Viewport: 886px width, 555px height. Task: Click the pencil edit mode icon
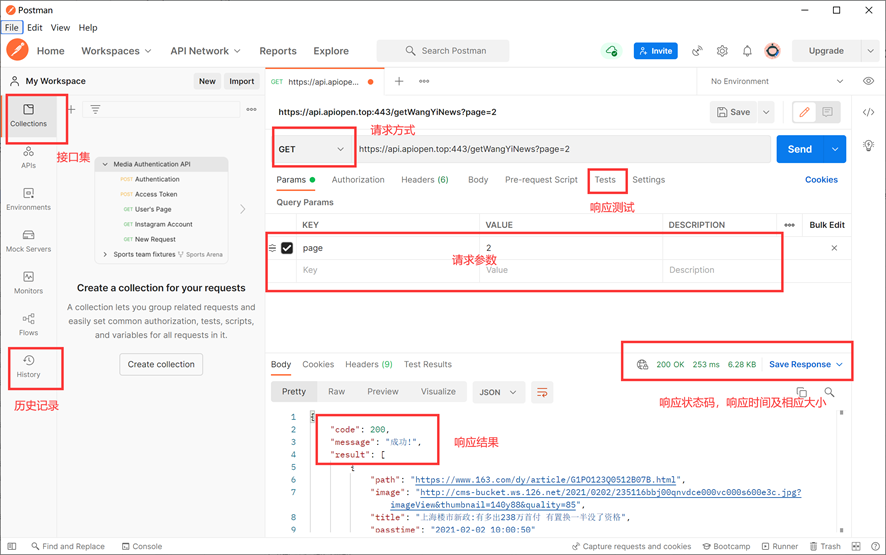click(x=804, y=112)
